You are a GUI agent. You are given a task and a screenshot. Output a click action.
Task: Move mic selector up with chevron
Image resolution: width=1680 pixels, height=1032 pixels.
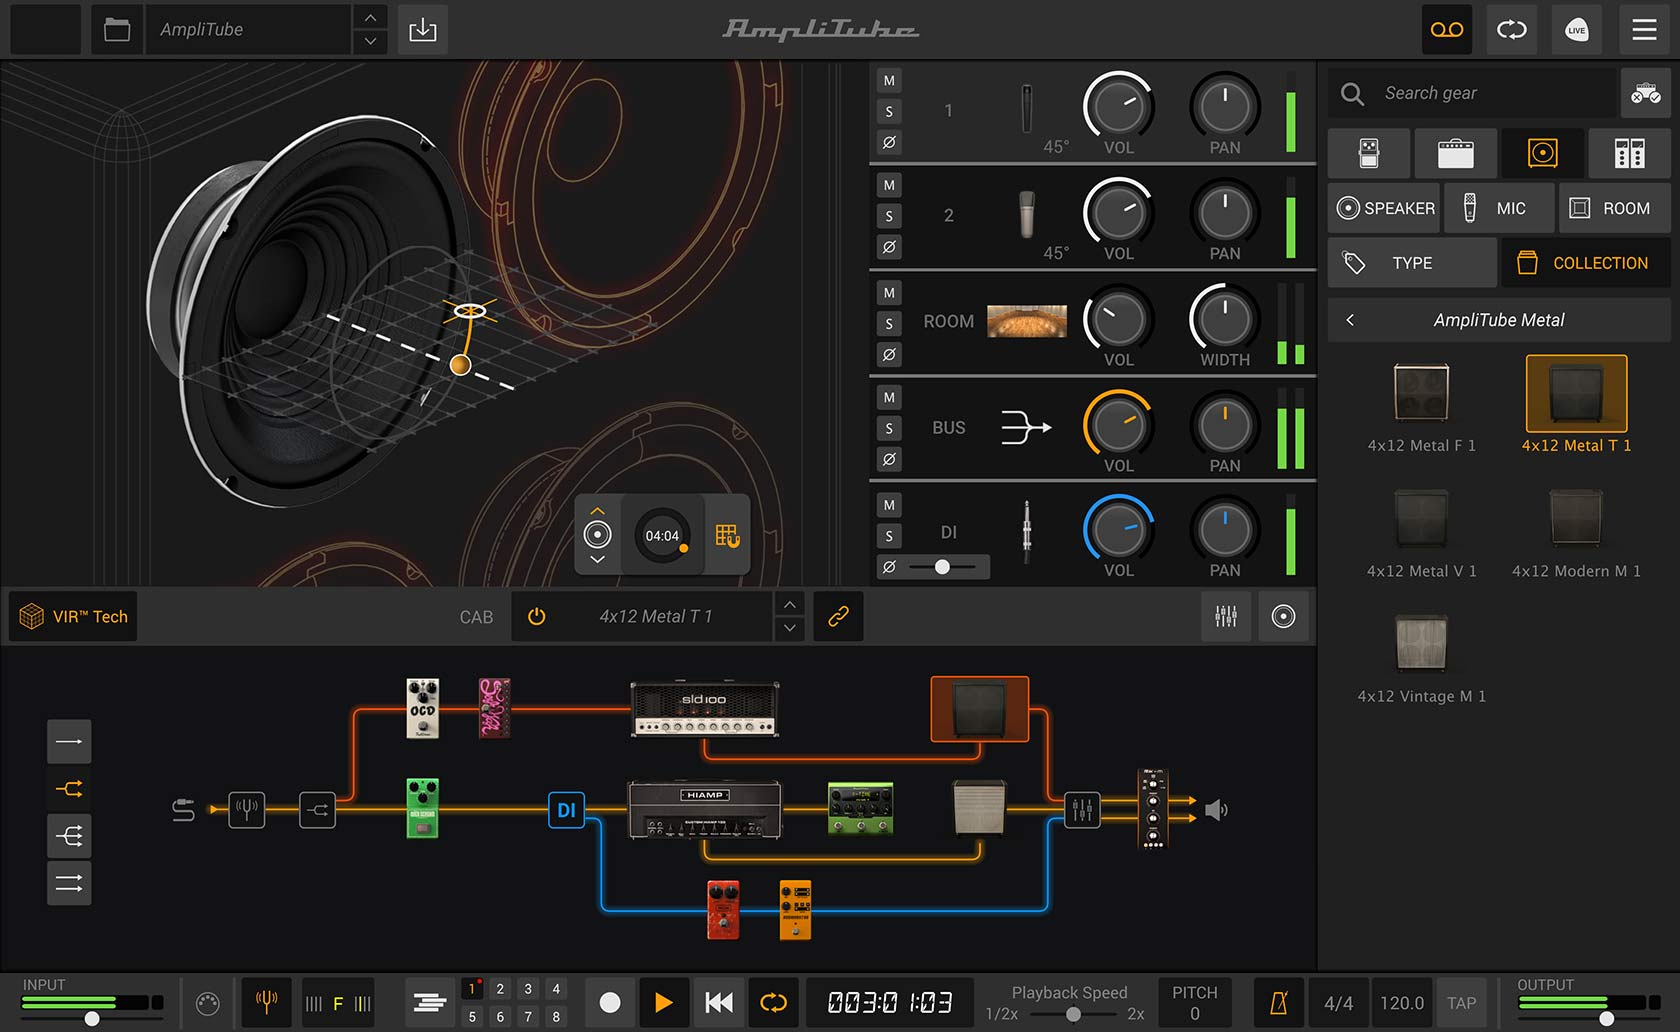pos(597,511)
